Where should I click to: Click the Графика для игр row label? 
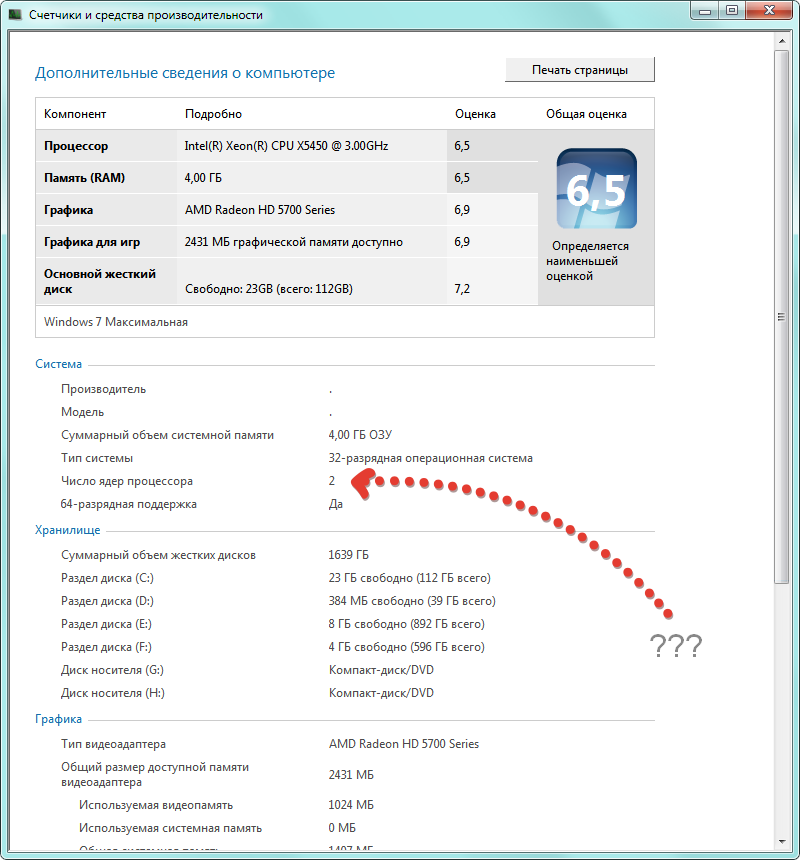(92, 242)
